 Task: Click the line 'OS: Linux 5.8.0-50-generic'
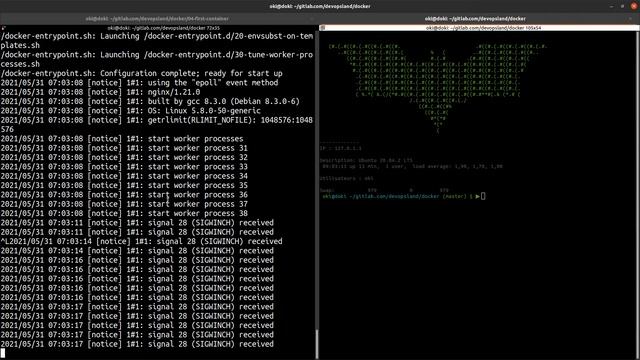pos(130,111)
